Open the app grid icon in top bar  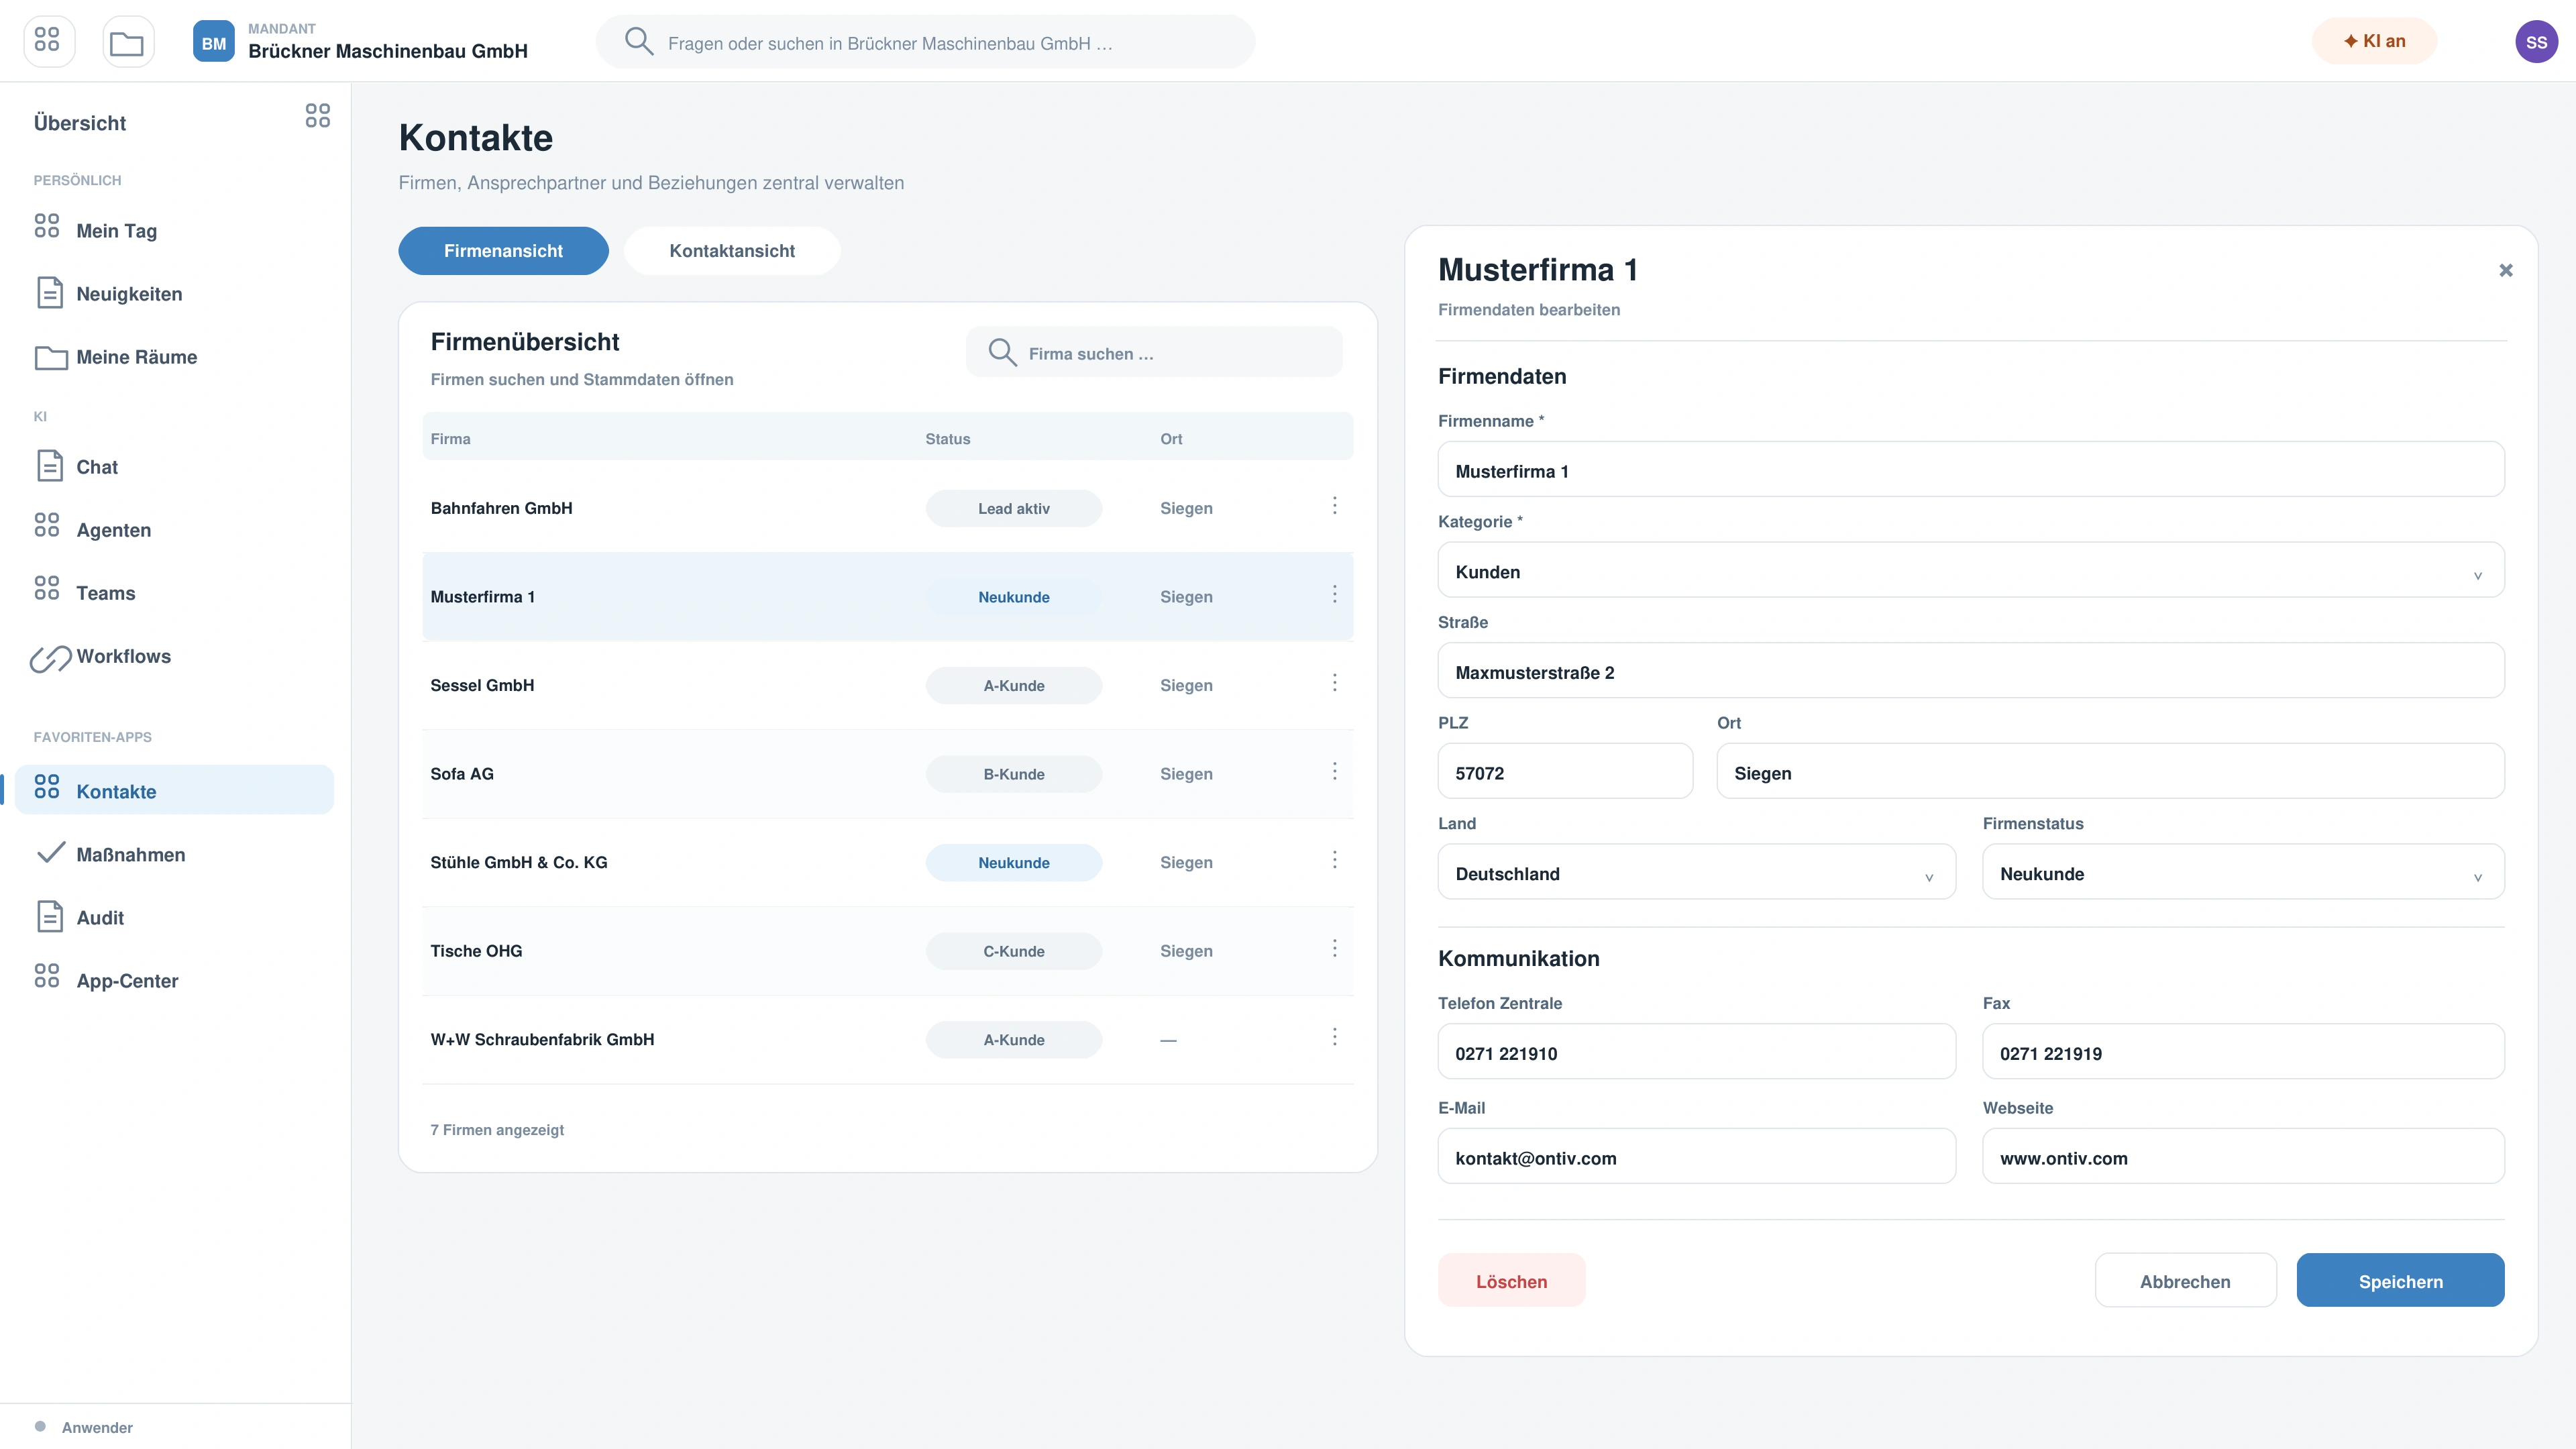(48, 42)
